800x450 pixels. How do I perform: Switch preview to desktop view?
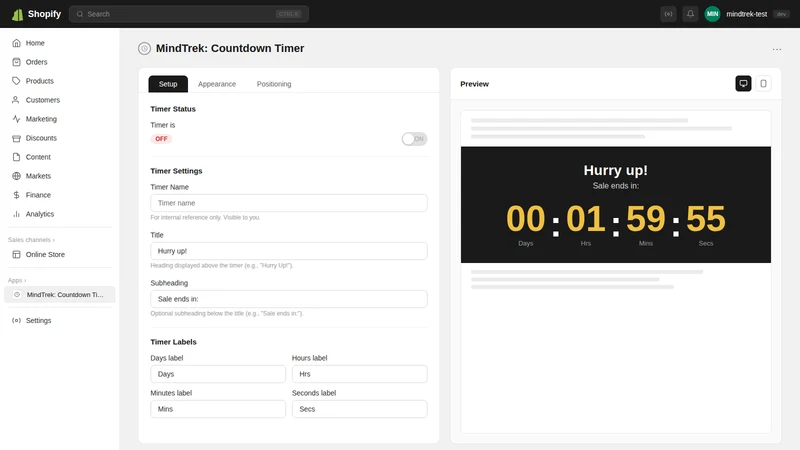click(743, 83)
